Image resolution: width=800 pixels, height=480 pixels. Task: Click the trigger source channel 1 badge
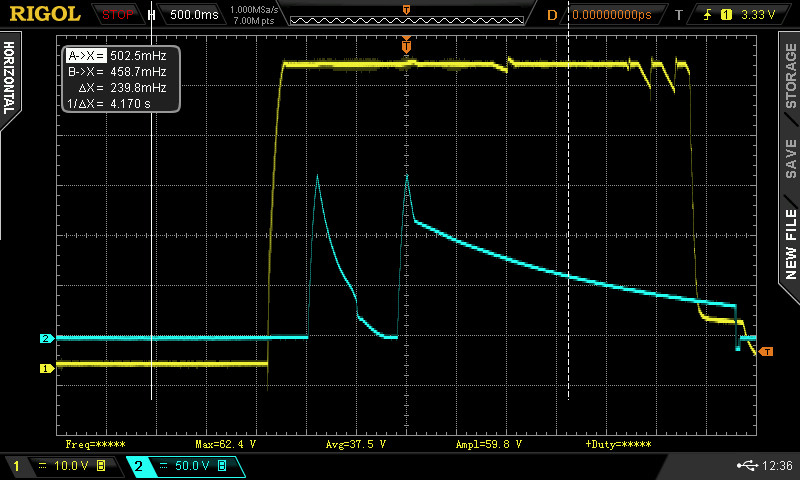[x=726, y=15]
